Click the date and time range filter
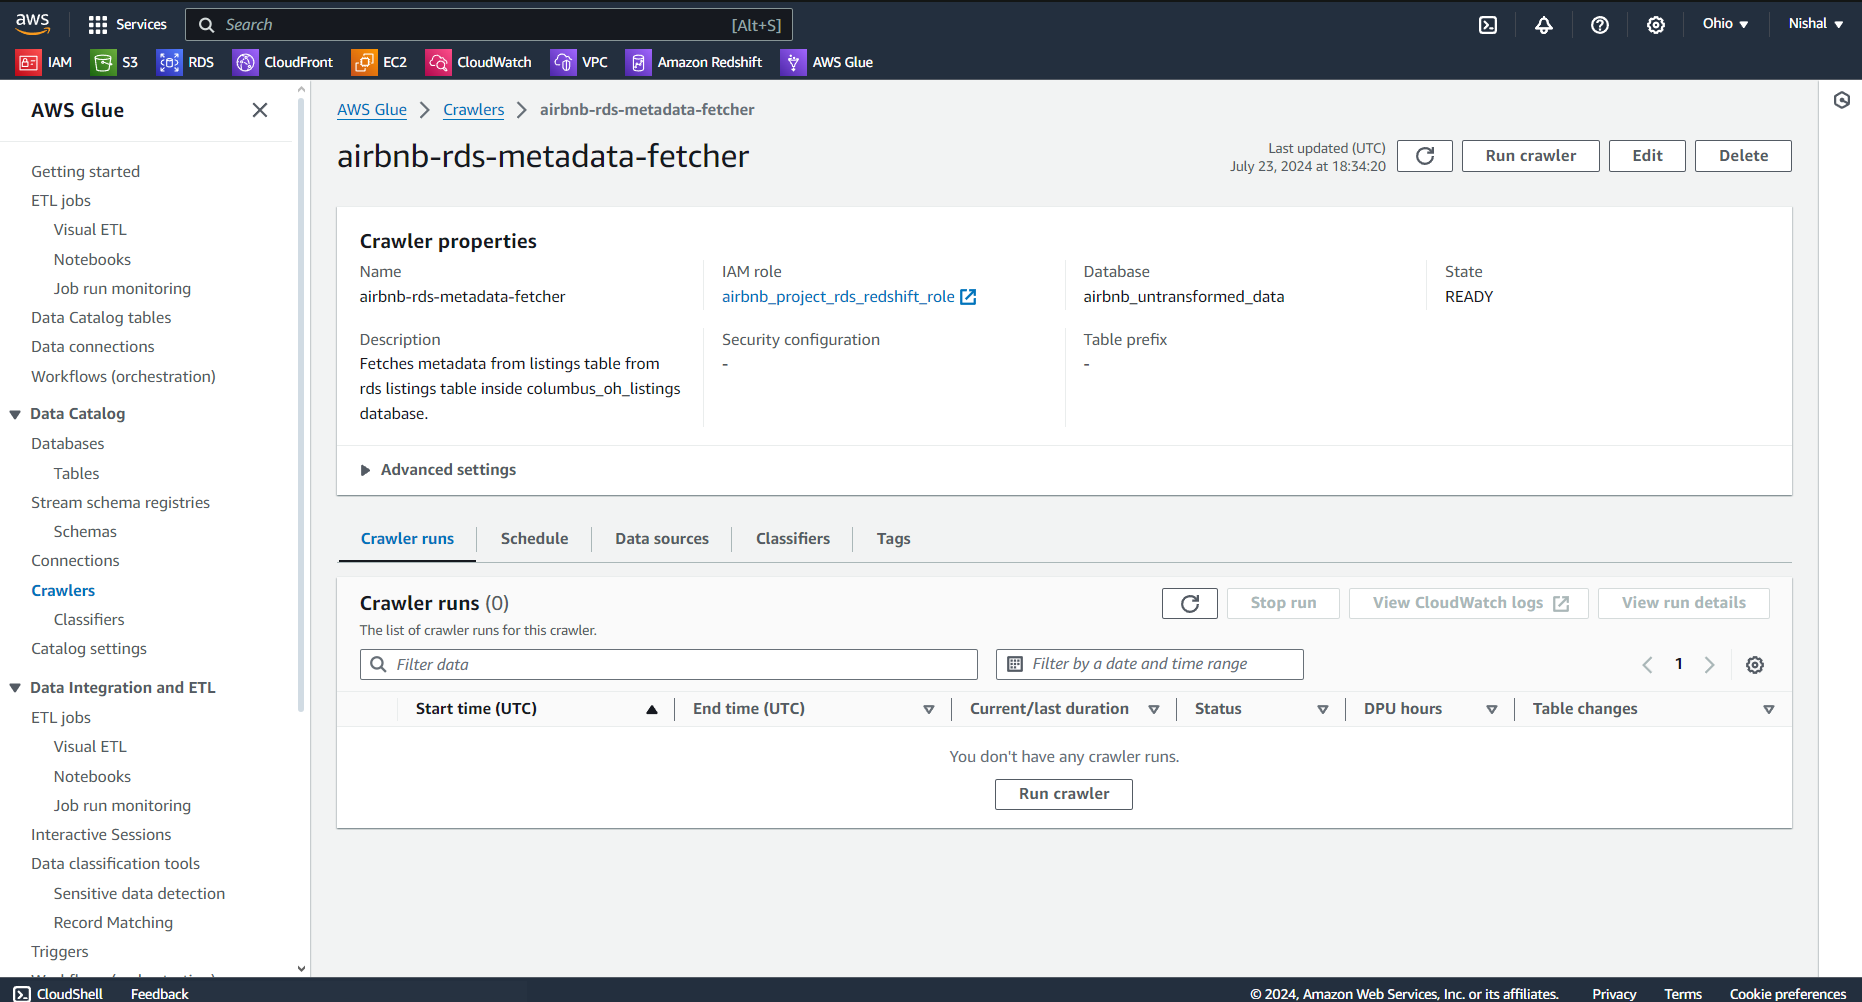The image size is (1862, 1002). pyautogui.click(x=1150, y=665)
